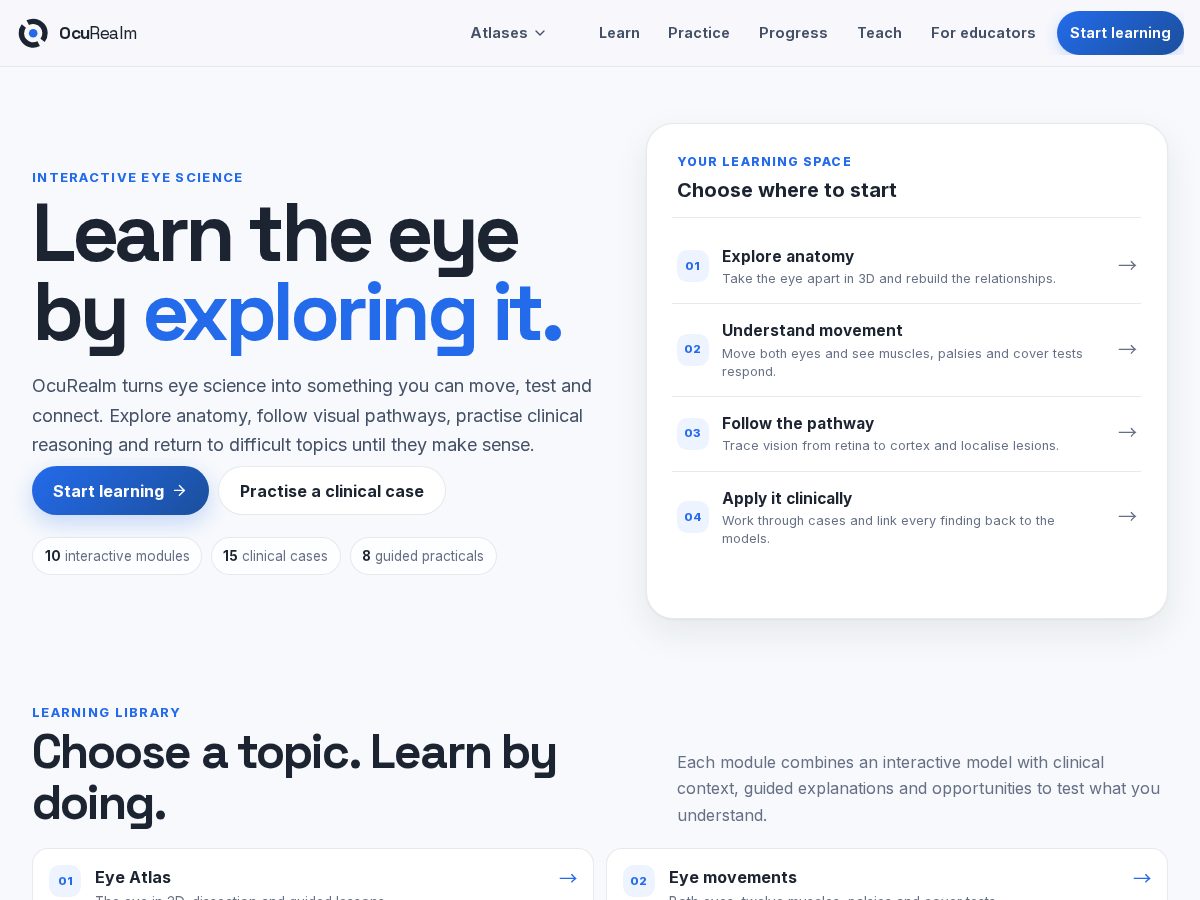
Task: Select the 01 badge beside Explore anatomy
Action: pyautogui.click(x=693, y=266)
